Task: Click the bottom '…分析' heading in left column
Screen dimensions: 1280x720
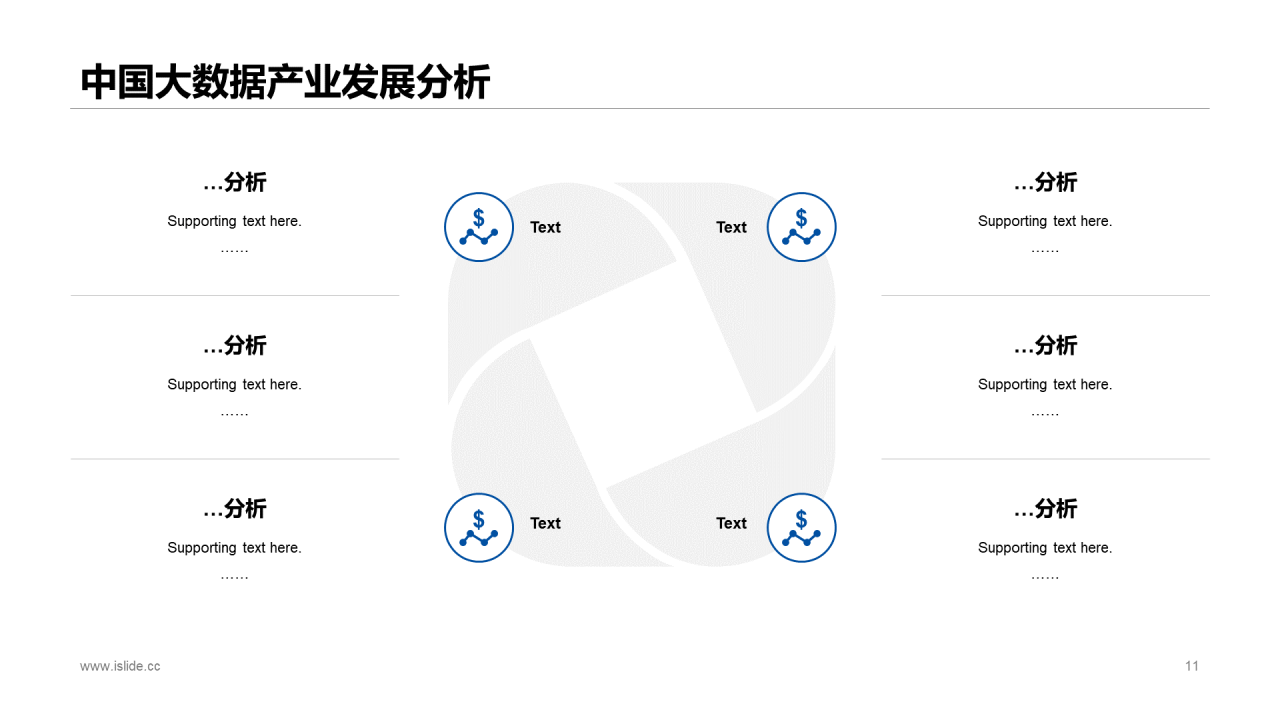Action: (234, 508)
